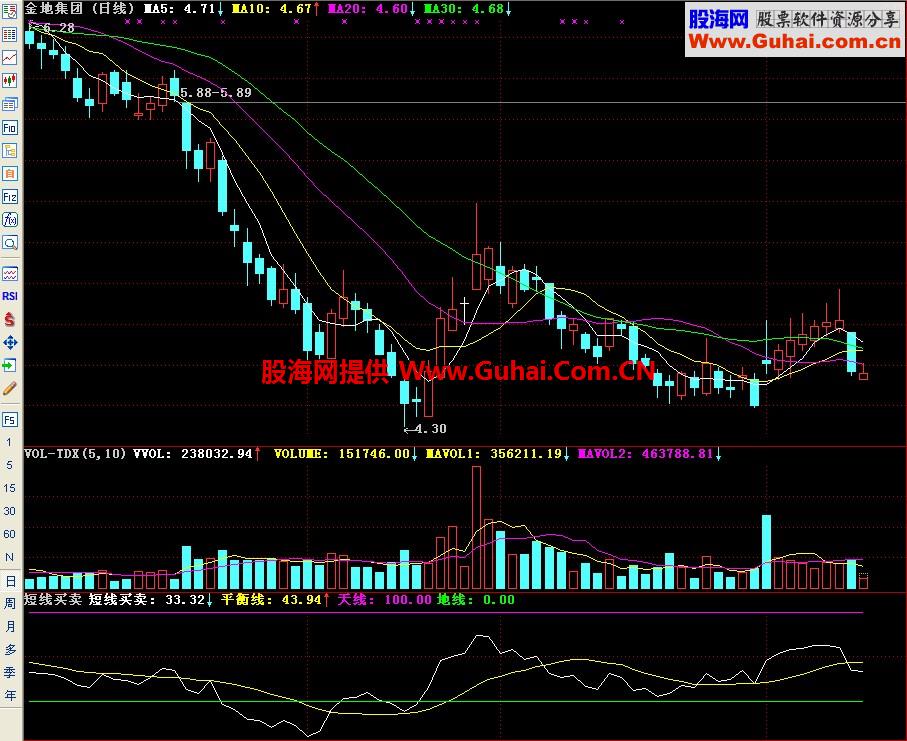Click the MA20: 4.60 indicator label
This screenshot has width=907, height=741.
pos(371,9)
